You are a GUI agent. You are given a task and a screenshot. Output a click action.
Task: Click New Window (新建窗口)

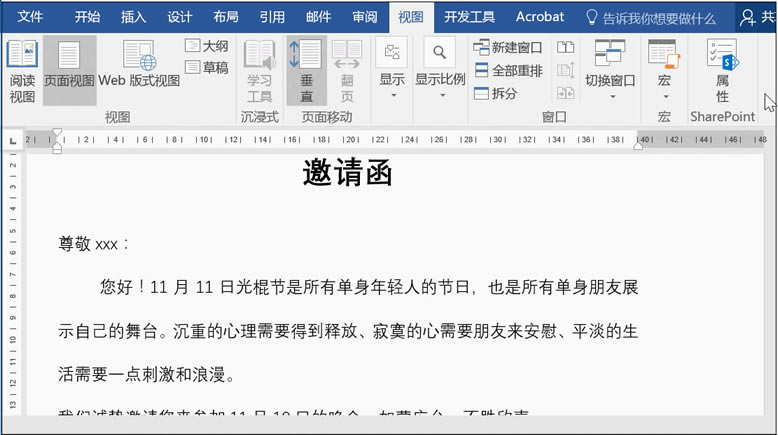pos(508,48)
